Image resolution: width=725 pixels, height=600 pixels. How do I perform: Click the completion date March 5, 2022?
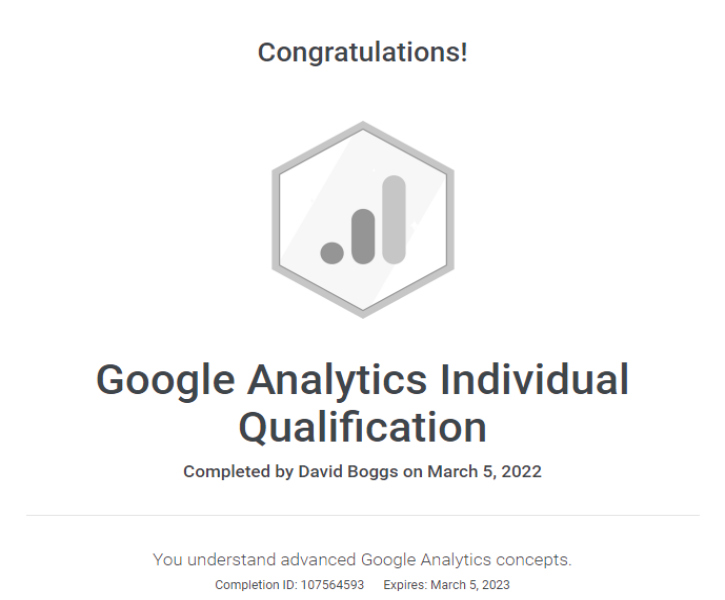(x=485, y=471)
